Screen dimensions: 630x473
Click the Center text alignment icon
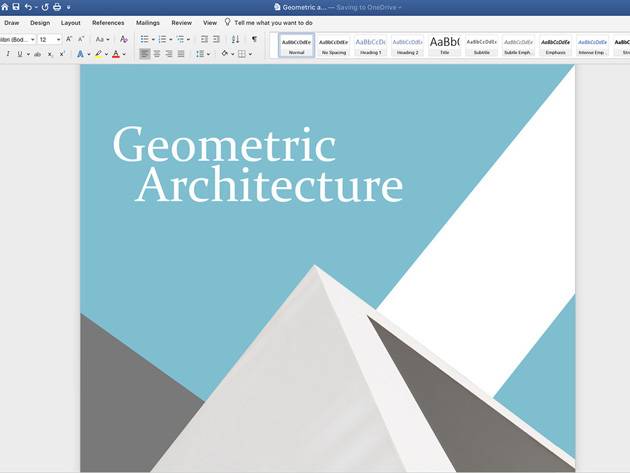(x=157, y=54)
